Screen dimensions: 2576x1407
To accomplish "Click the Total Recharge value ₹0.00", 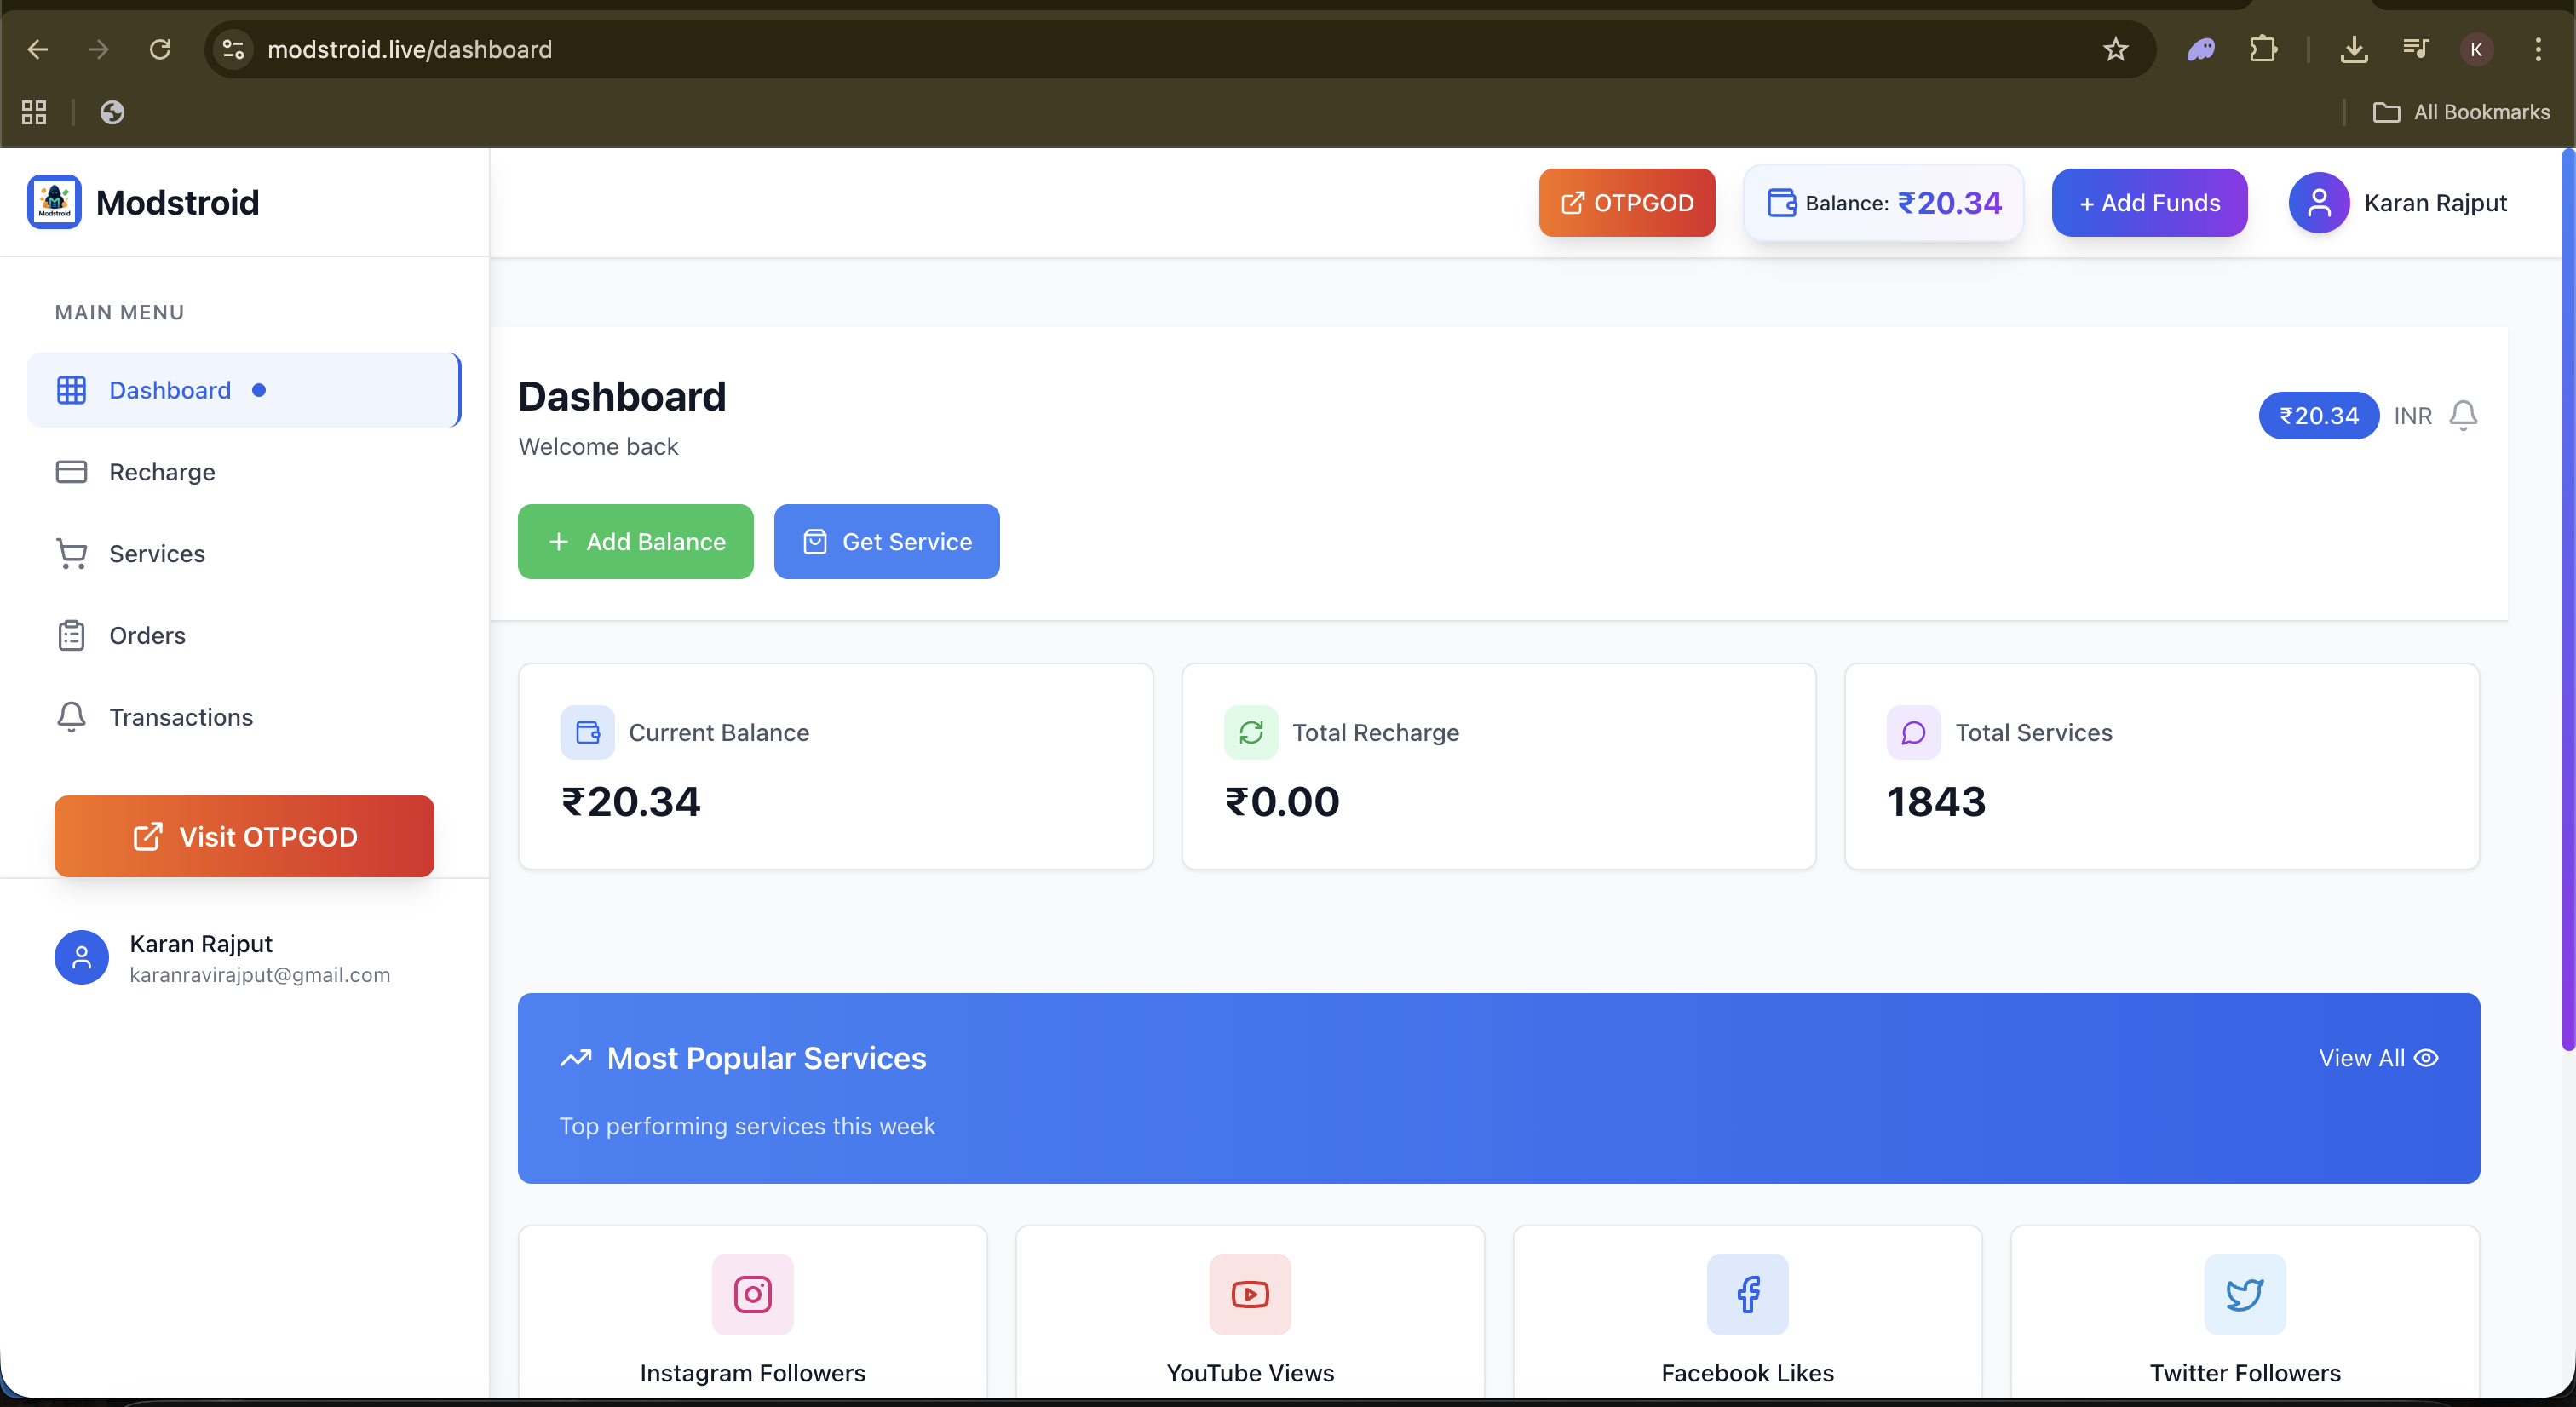I will pyautogui.click(x=1282, y=801).
